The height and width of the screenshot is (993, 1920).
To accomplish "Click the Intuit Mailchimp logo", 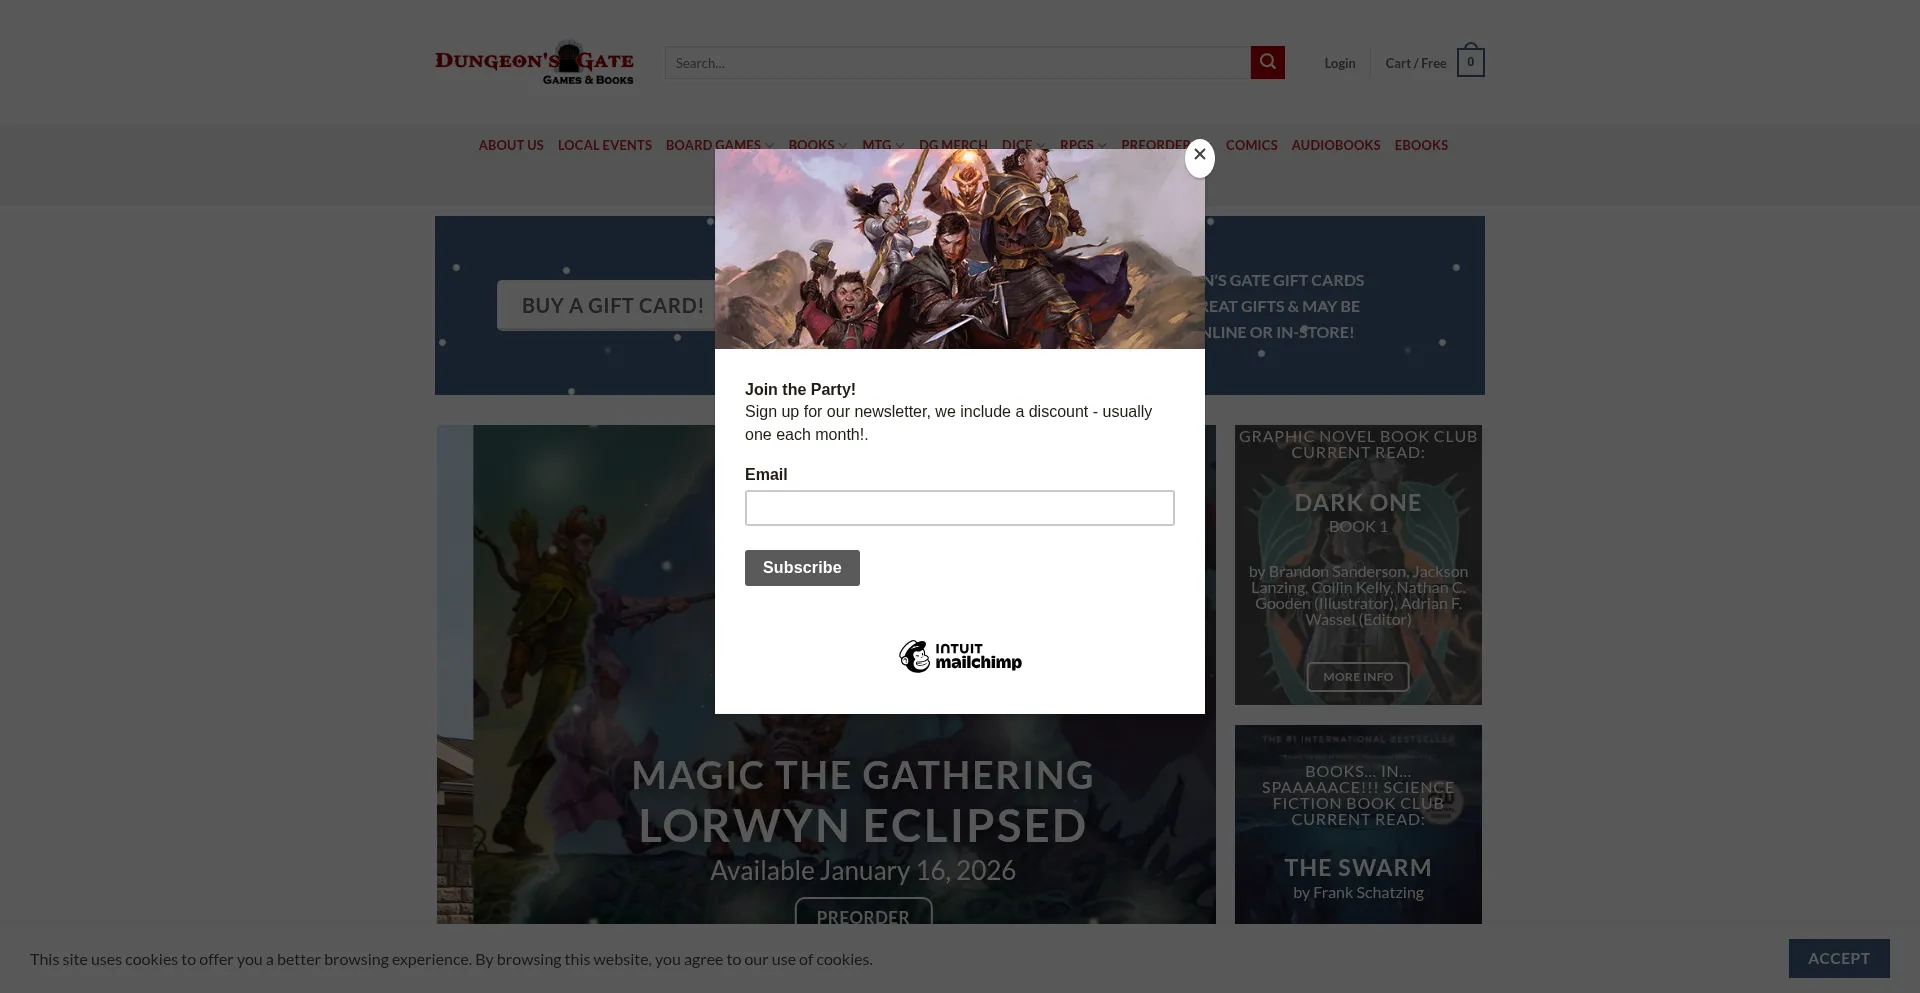I will 959,656.
